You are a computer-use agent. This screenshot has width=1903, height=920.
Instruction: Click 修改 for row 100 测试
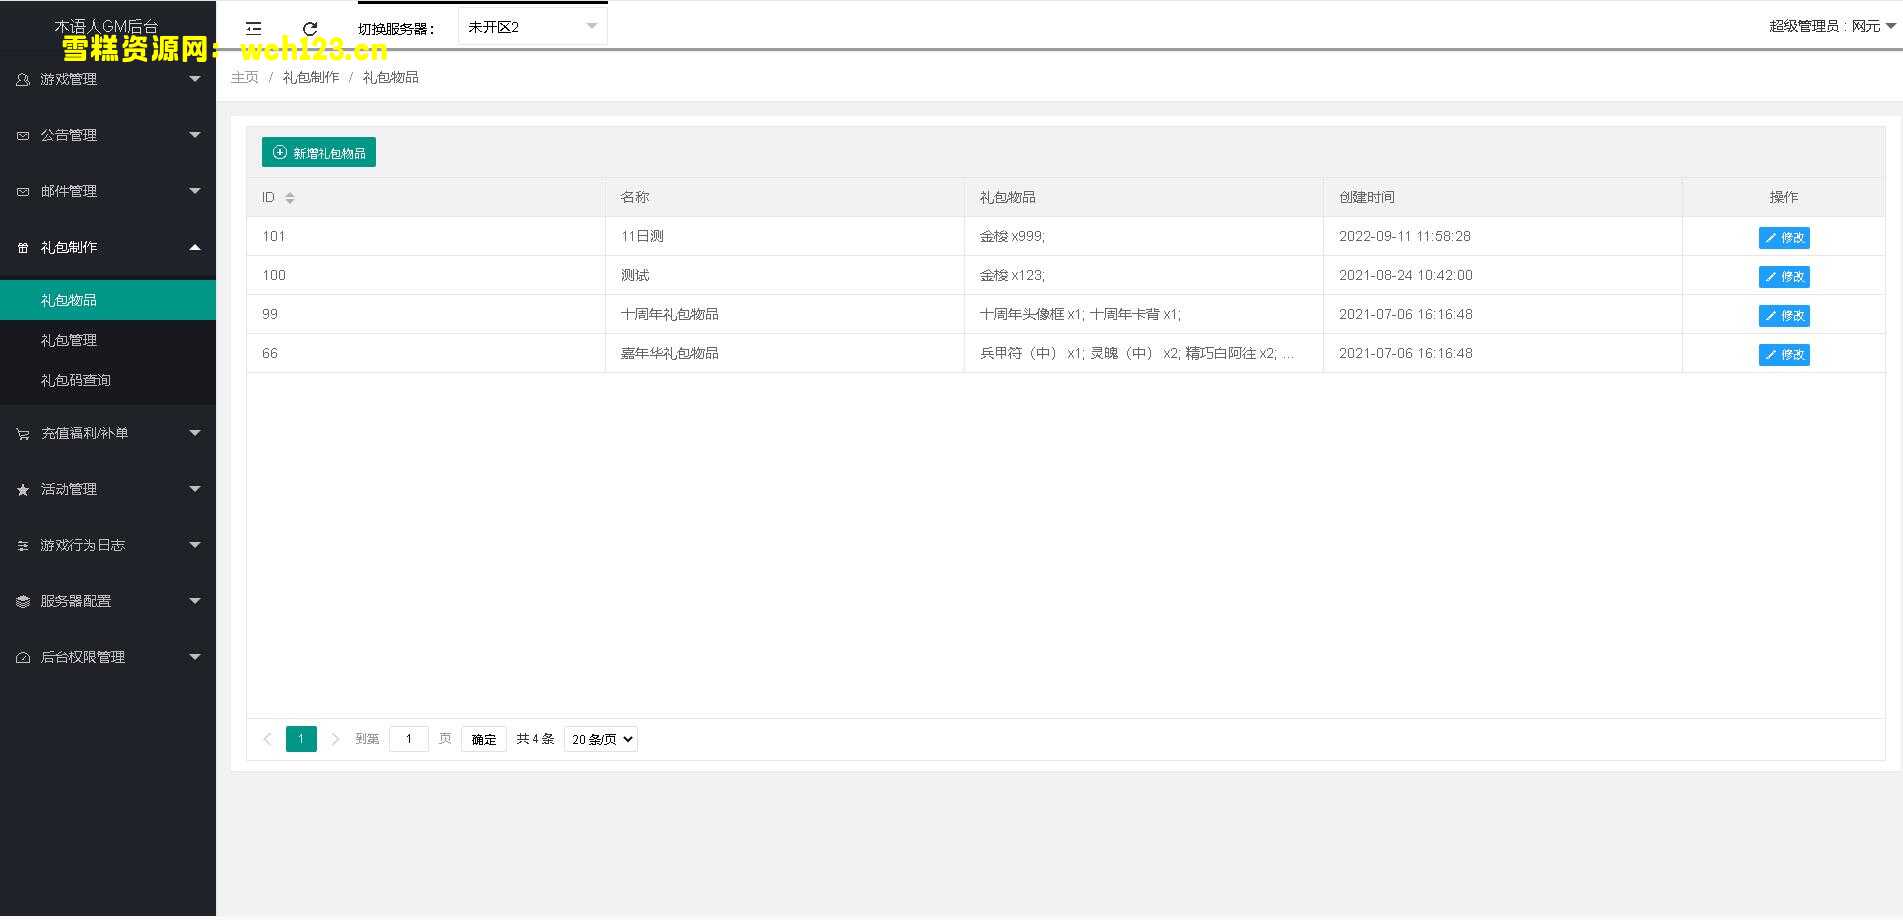pos(1784,276)
